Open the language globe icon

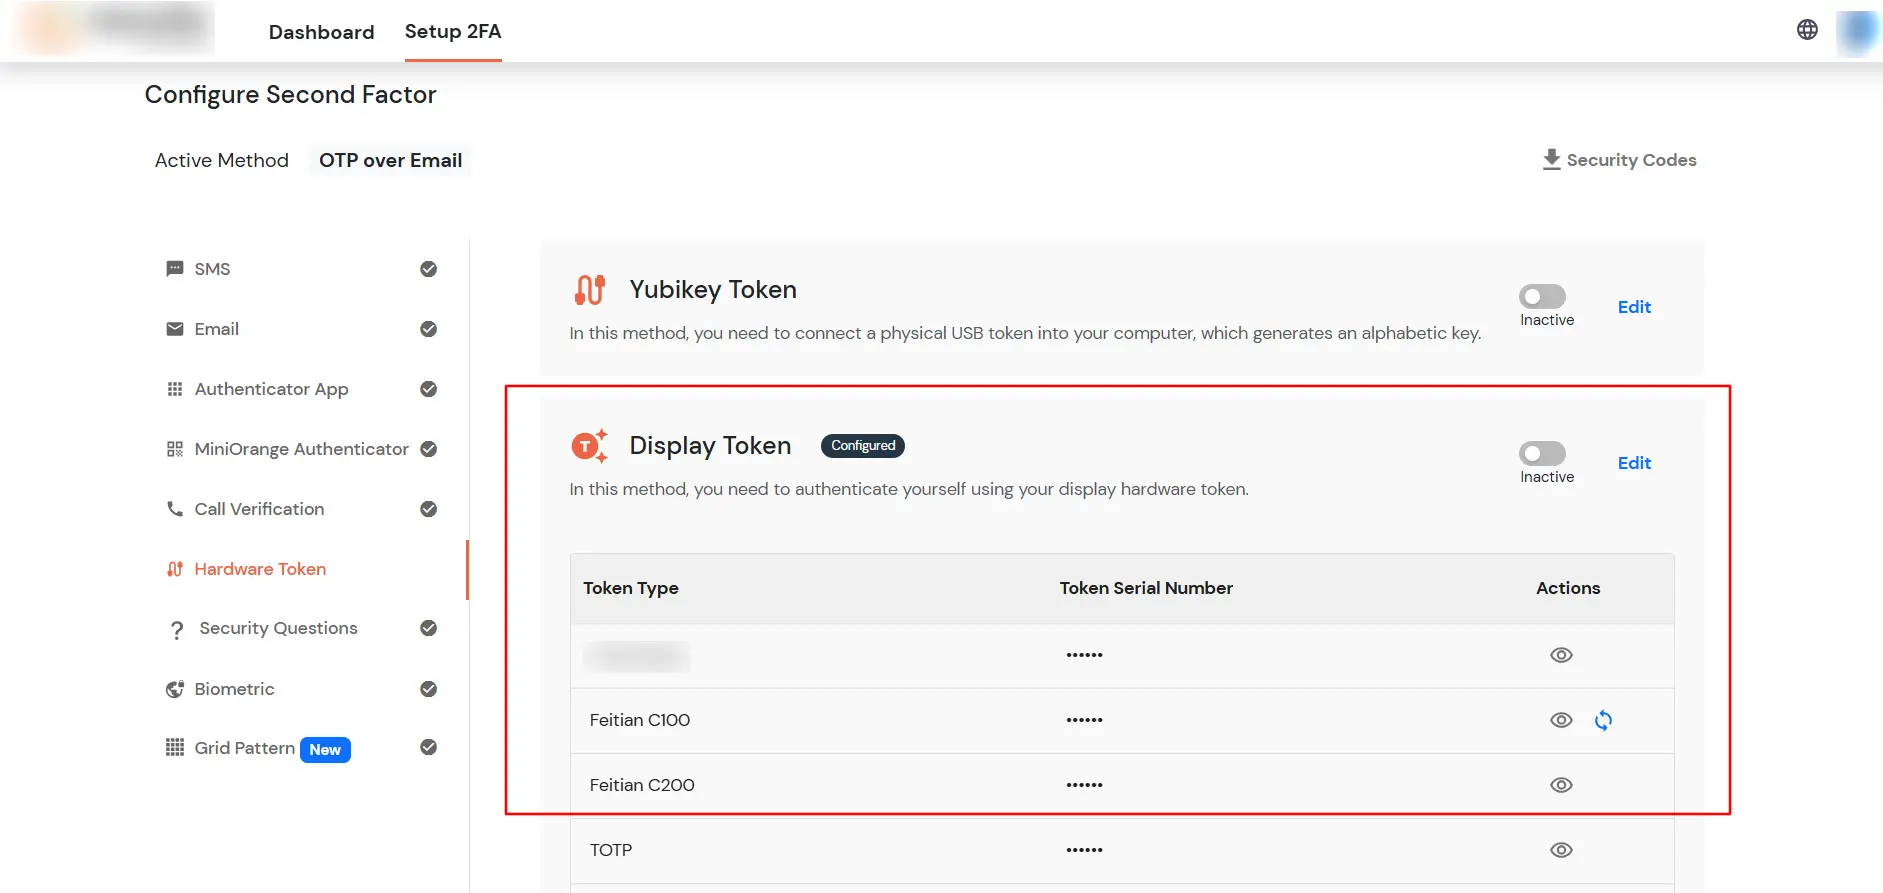click(x=1807, y=30)
